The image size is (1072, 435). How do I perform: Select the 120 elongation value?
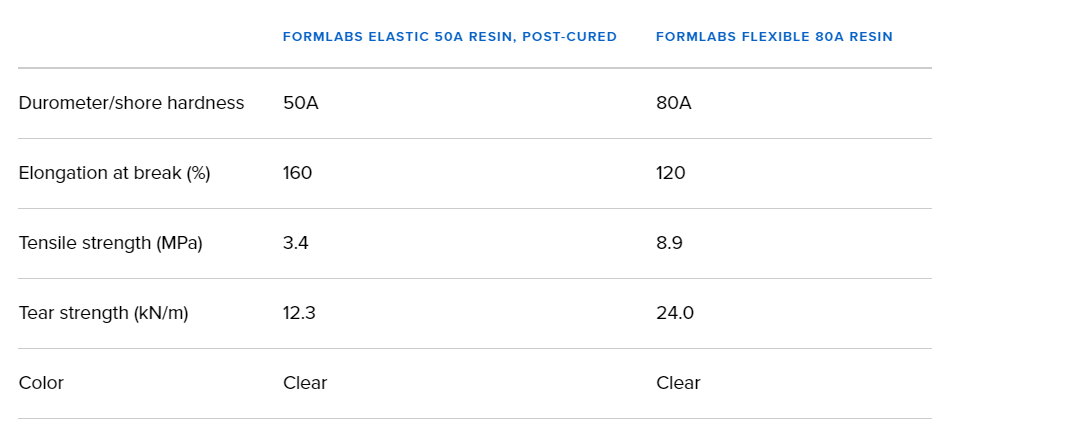pyautogui.click(x=670, y=173)
